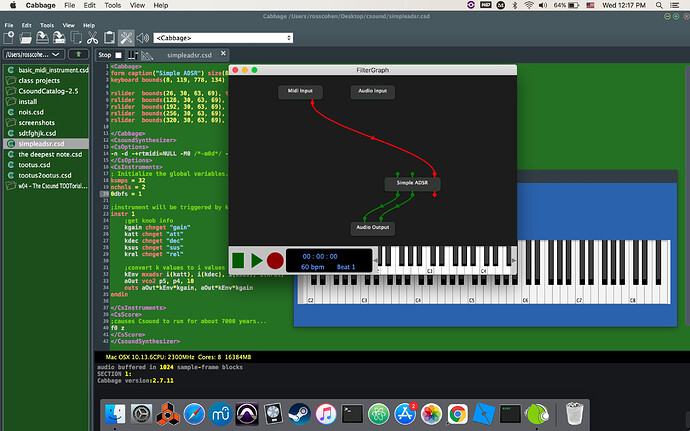
Task: Open the class projects folder
Action: pos(46,81)
